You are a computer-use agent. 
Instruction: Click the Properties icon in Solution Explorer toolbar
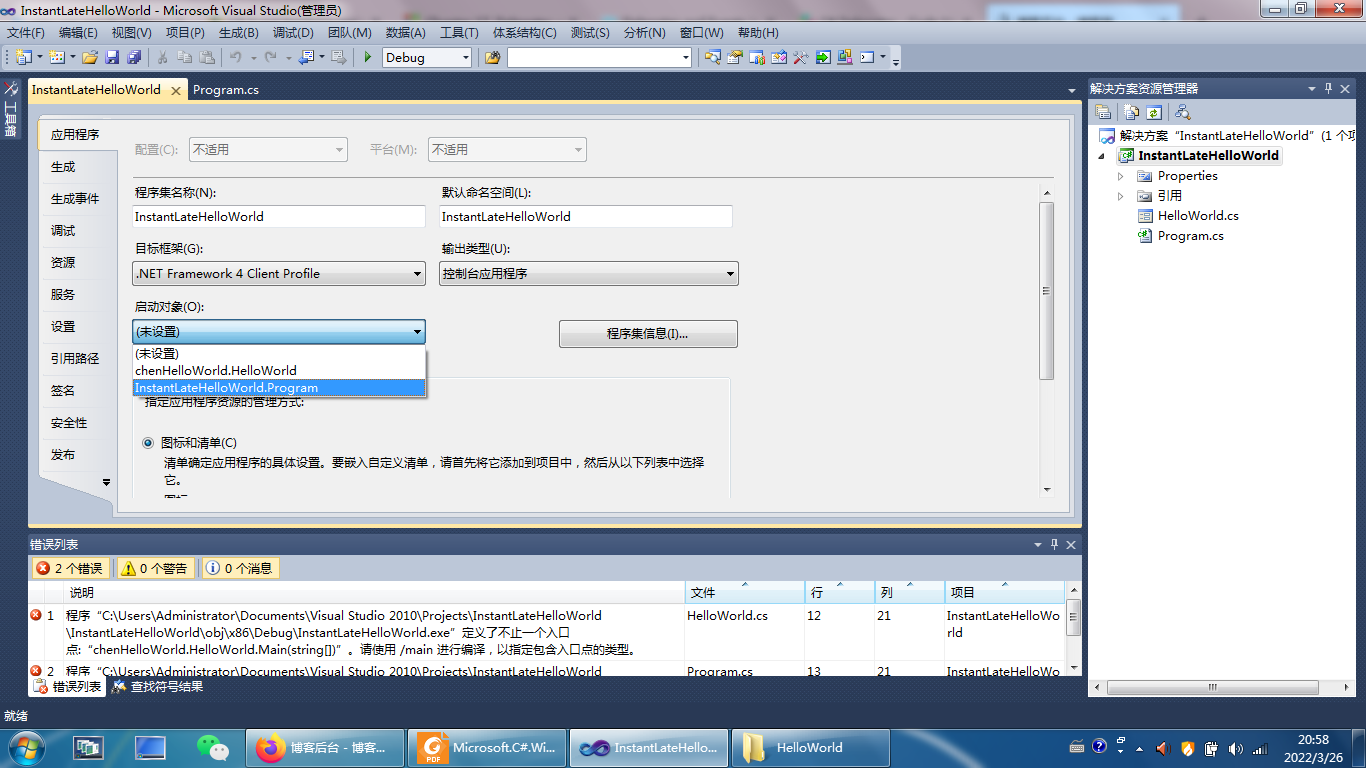point(1103,112)
